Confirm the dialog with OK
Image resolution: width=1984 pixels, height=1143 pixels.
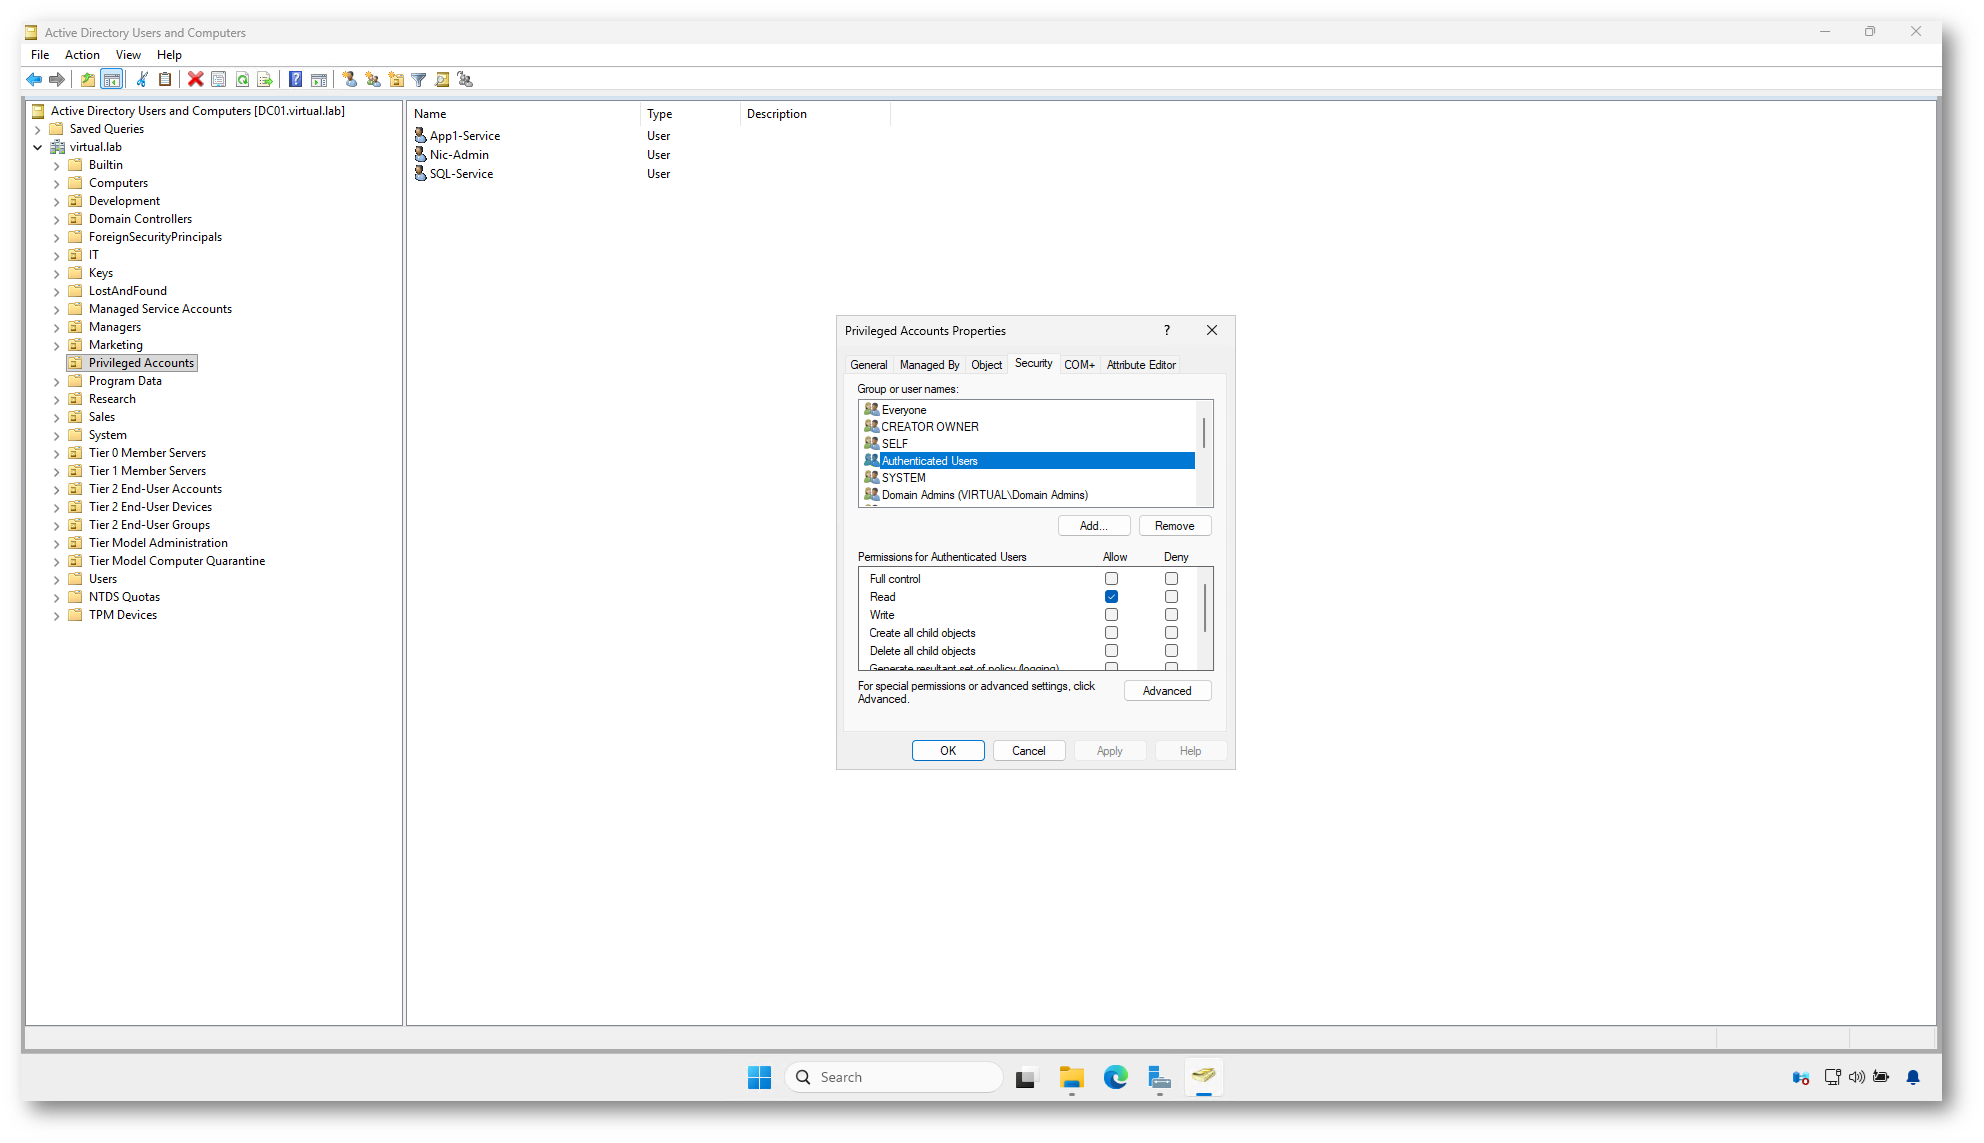[x=948, y=751]
